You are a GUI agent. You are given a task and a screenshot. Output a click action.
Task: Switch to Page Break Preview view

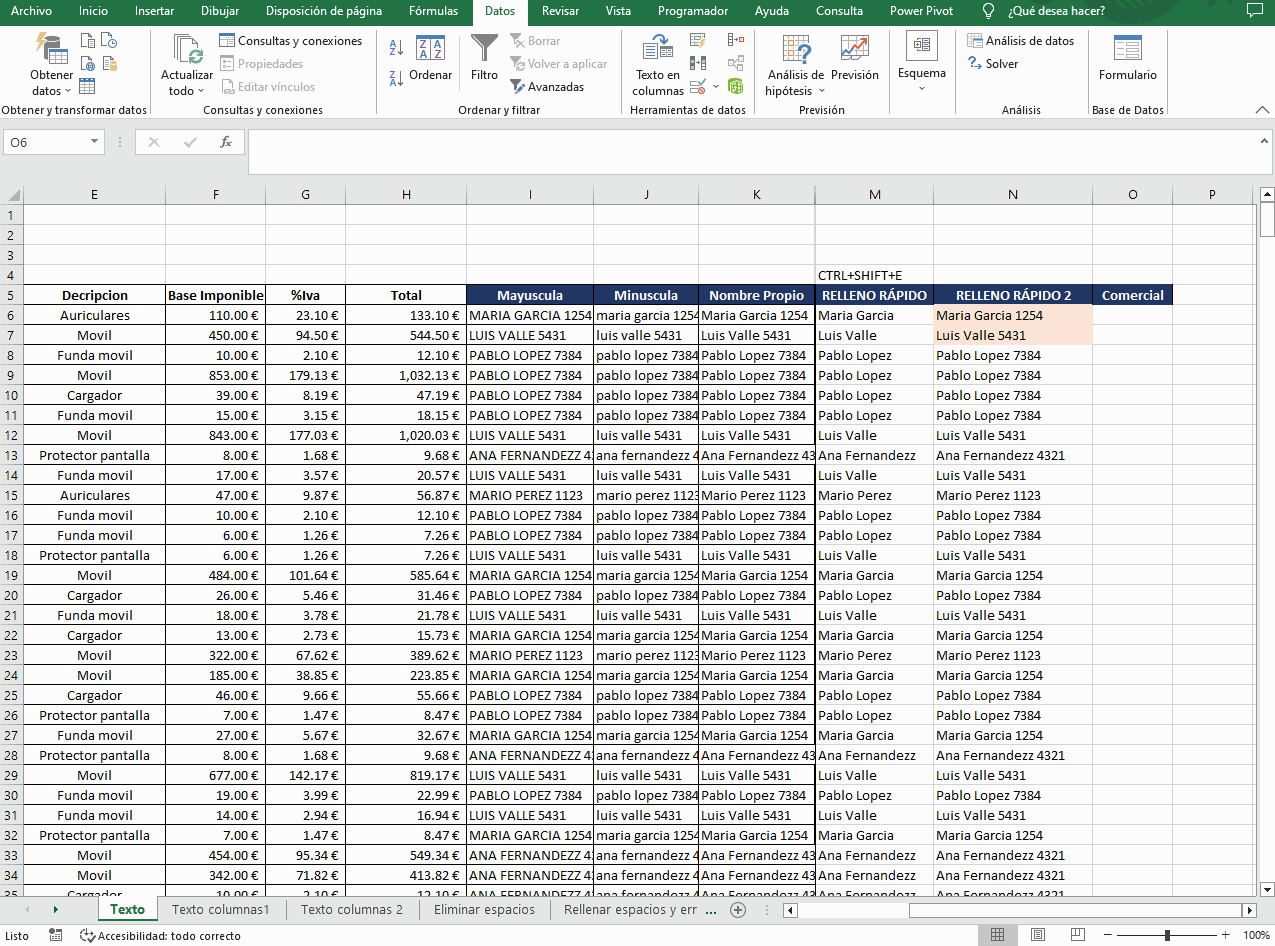click(1076, 935)
